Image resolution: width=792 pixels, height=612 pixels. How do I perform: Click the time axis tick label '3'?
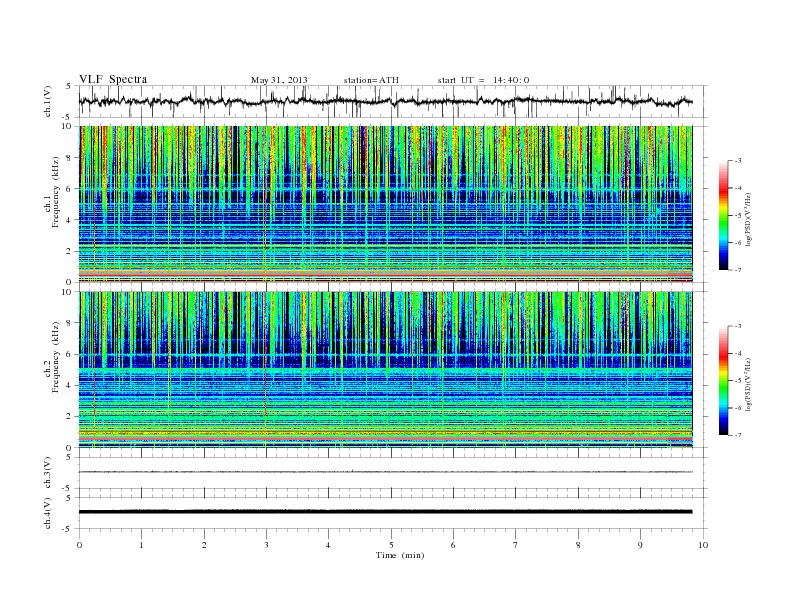pyautogui.click(x=266, y=545)
